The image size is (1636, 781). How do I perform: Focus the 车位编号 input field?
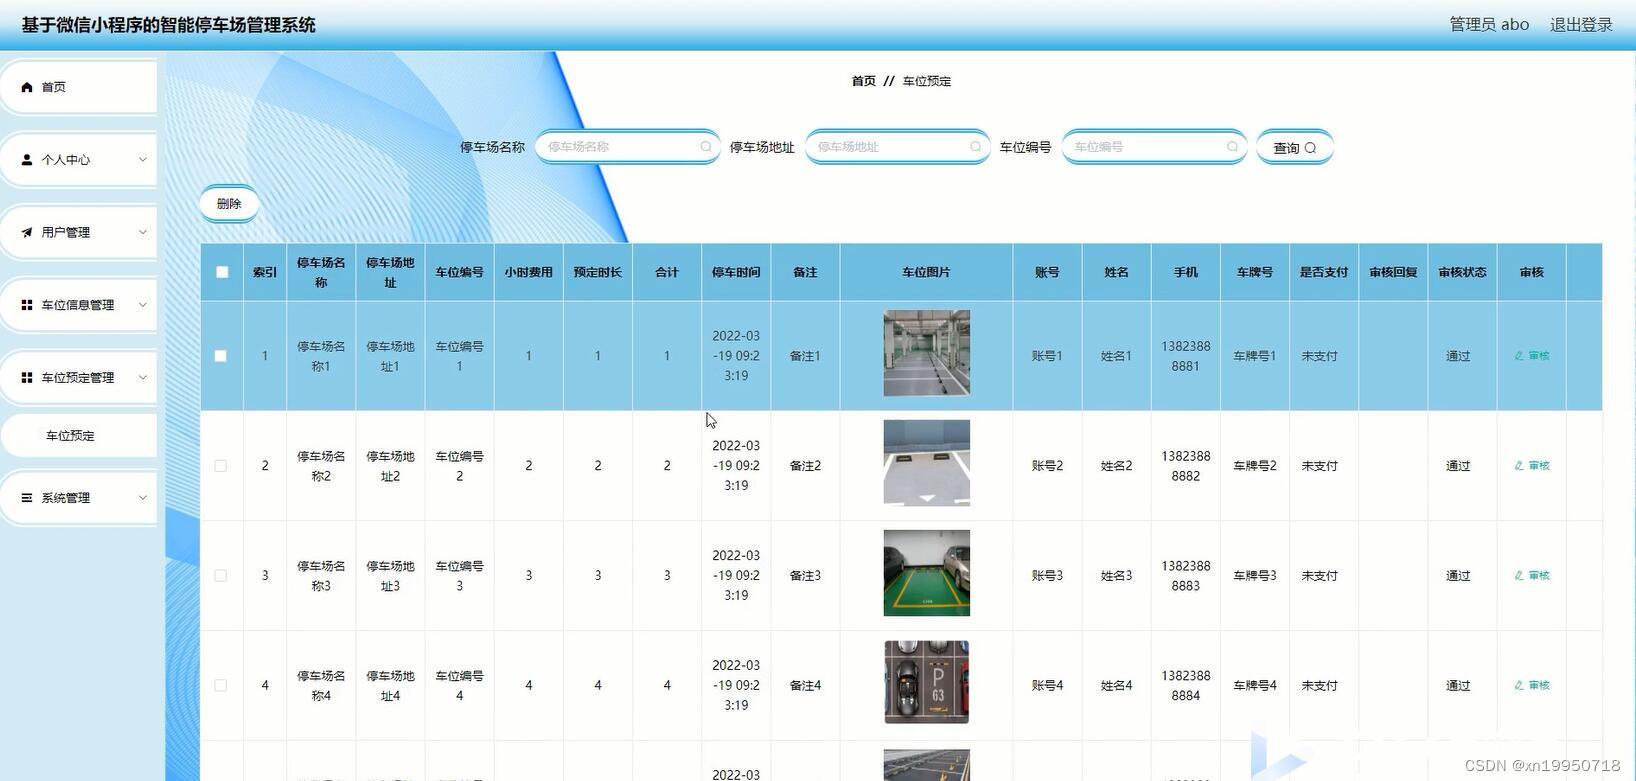tap(1154, 147)
